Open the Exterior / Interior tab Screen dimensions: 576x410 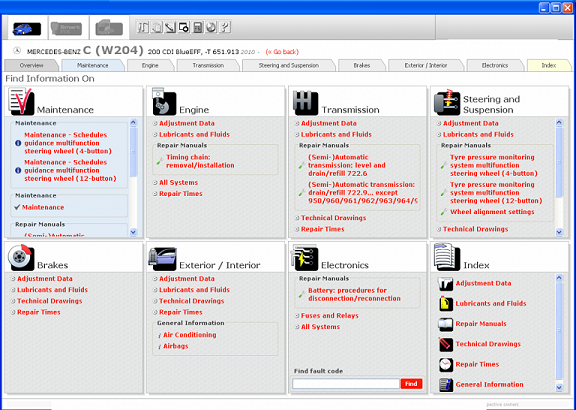click(426, 65)
